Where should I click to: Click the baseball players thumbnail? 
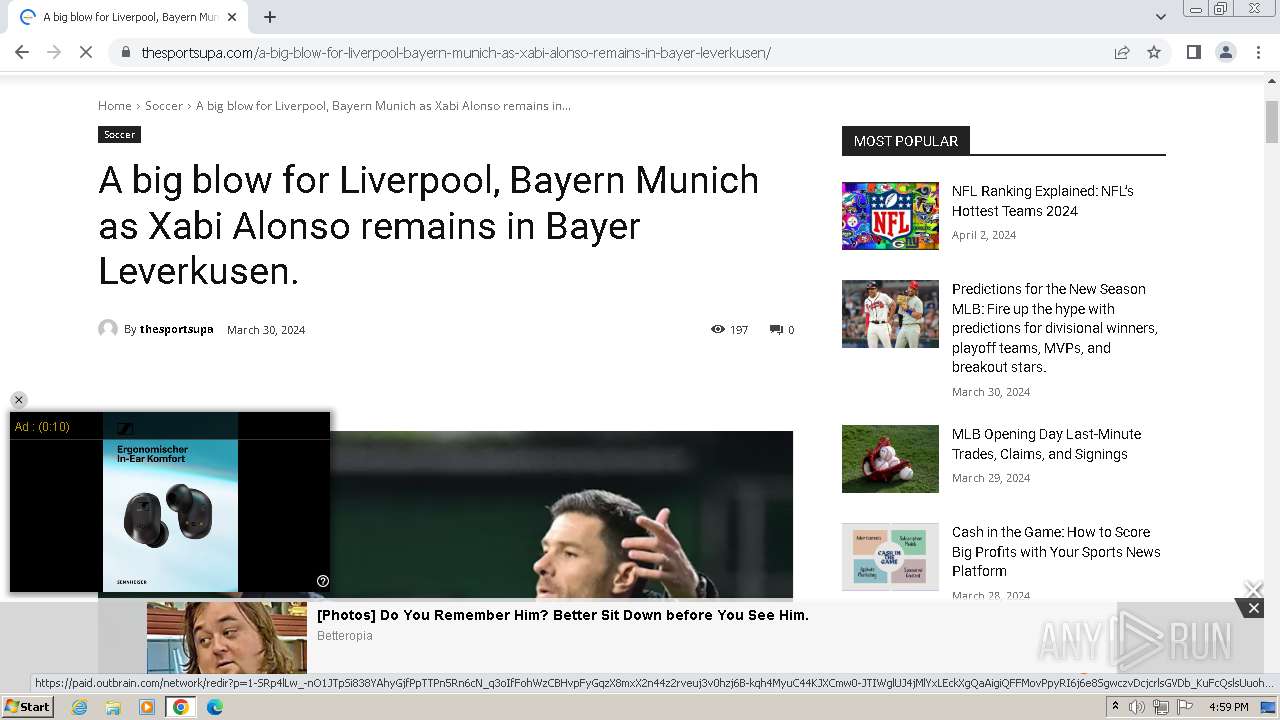[x=890, y=314]
